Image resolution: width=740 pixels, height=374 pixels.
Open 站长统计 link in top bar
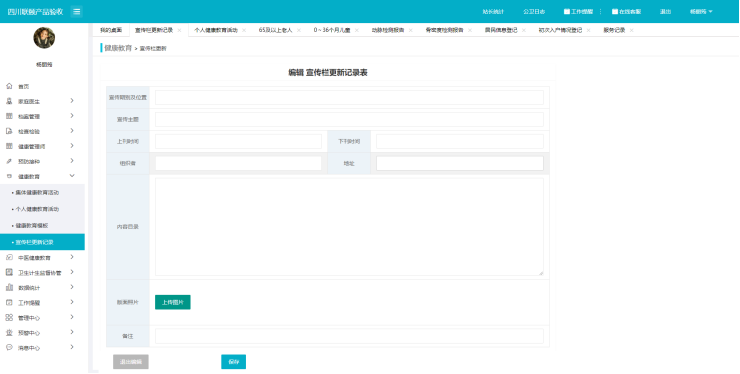pos(493,12)
